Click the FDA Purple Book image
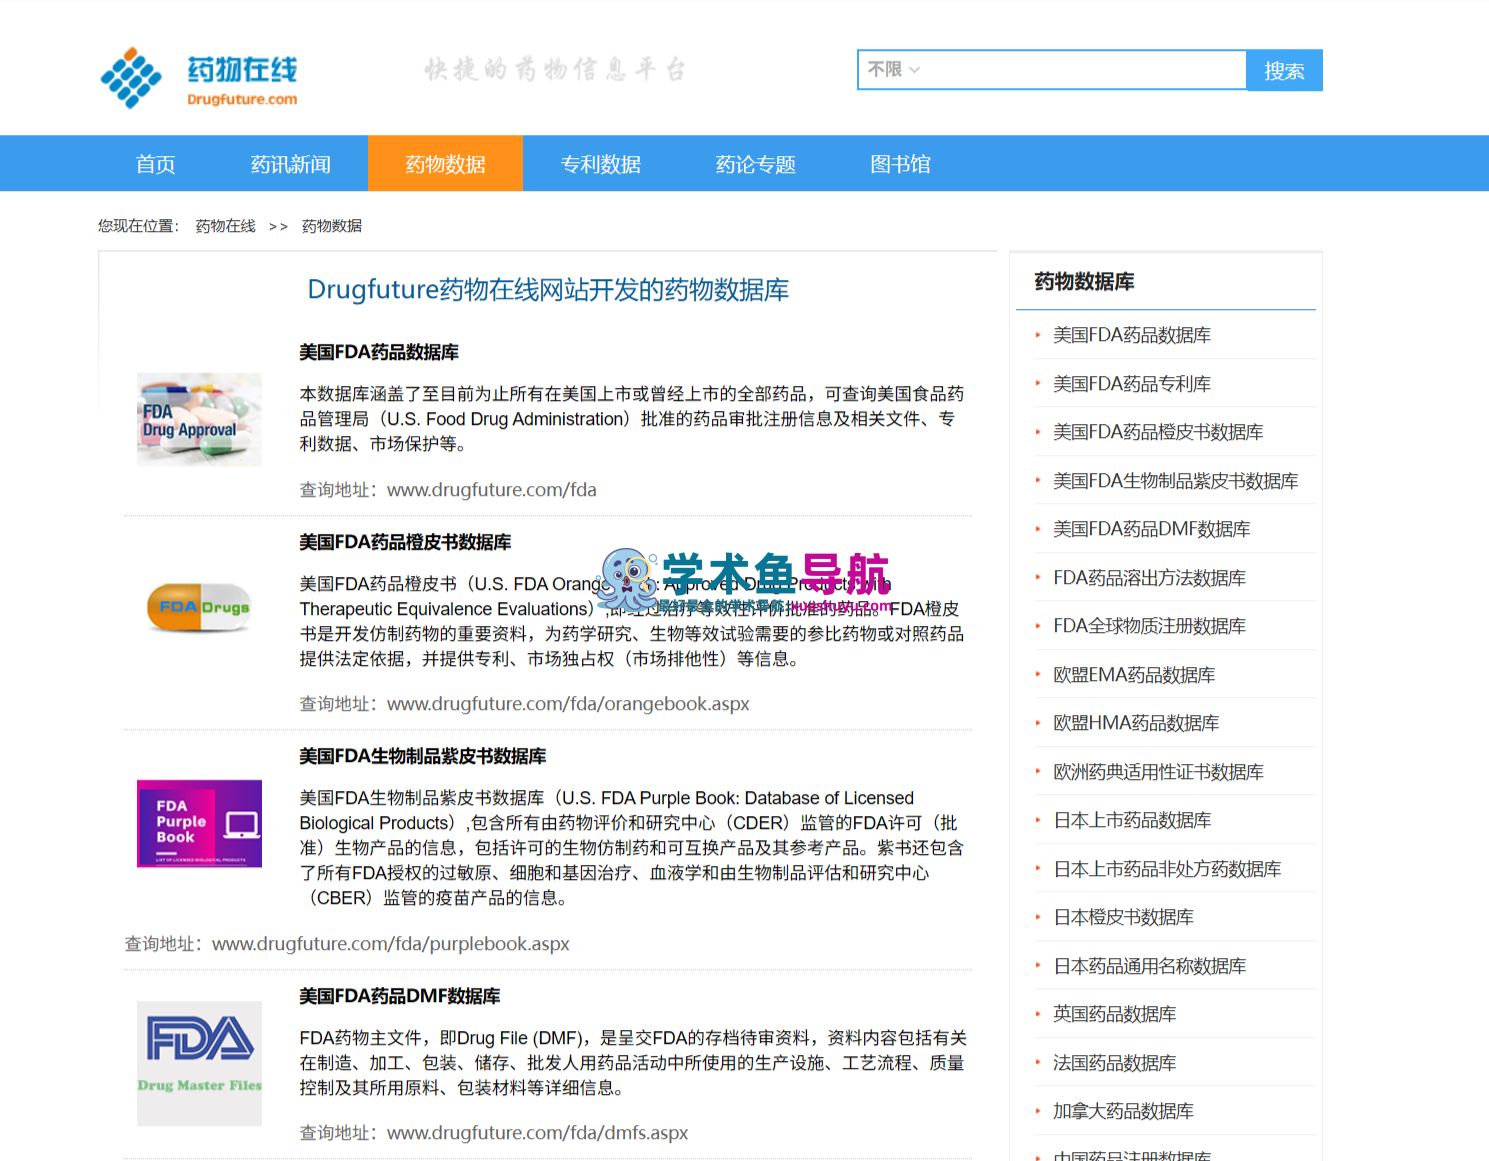1489x1161 pixels. (199, 823)
